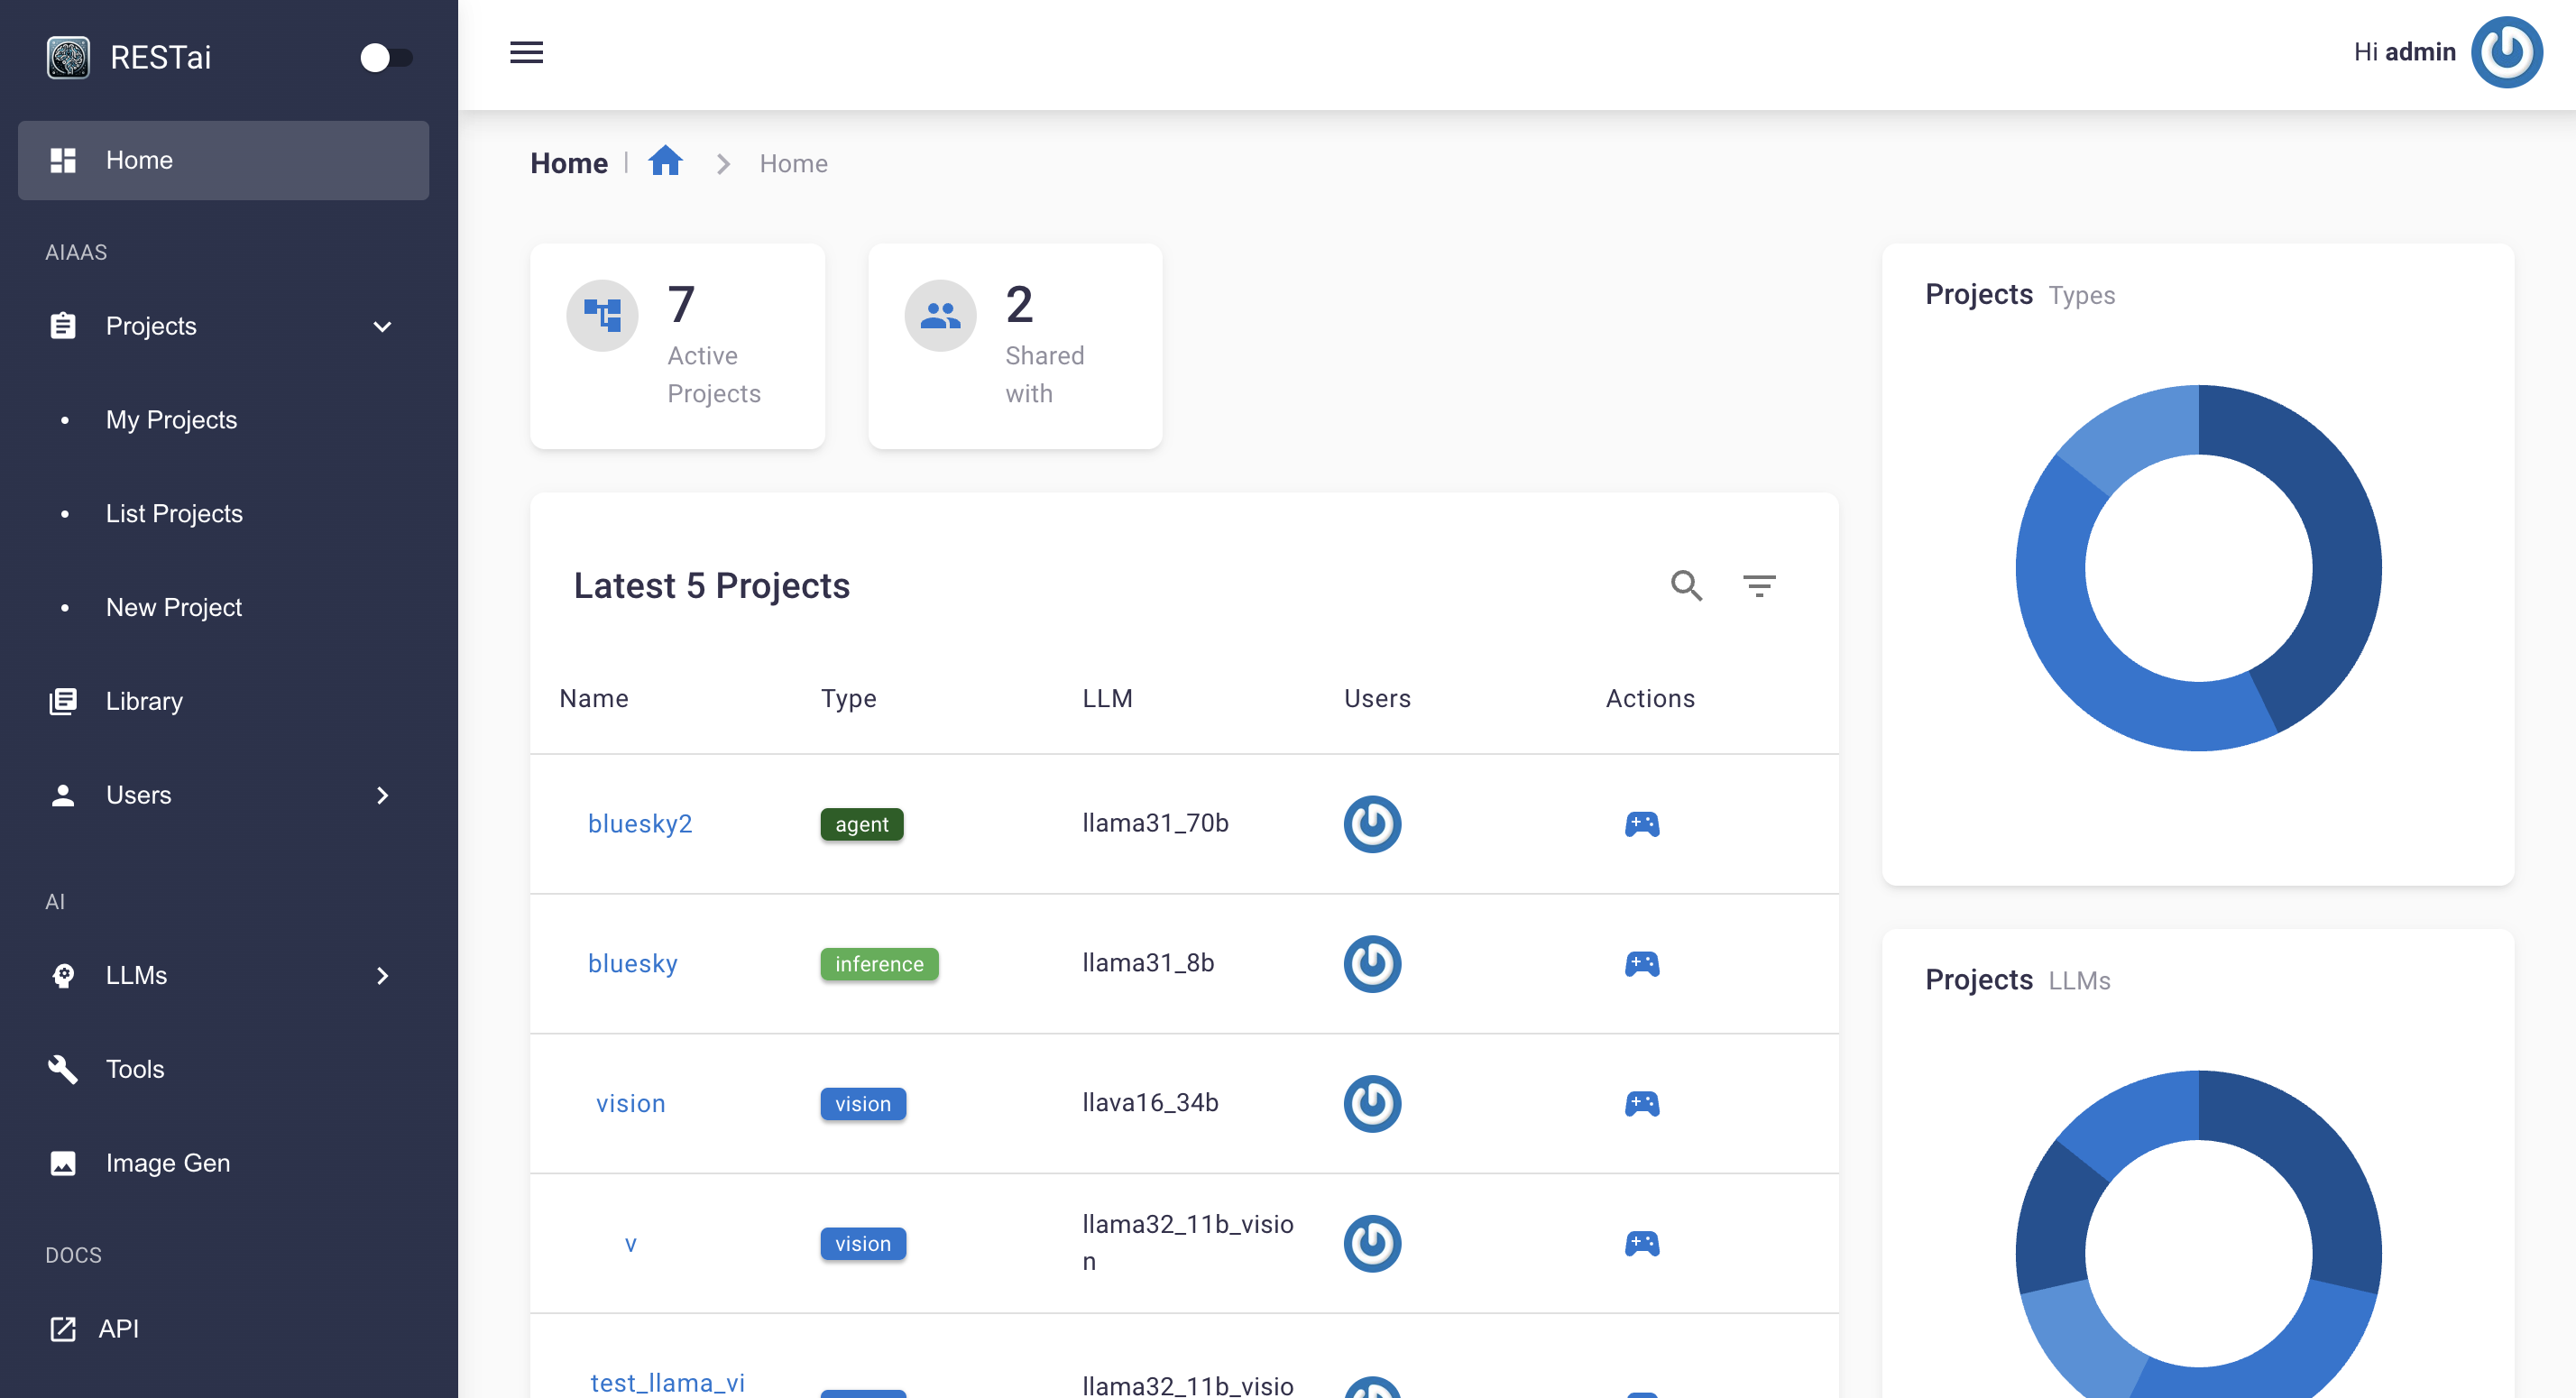Click the search icon in Latest 5 Projects
2576x1398 pixels.
pyautogui.click(x=1686, y=585)
